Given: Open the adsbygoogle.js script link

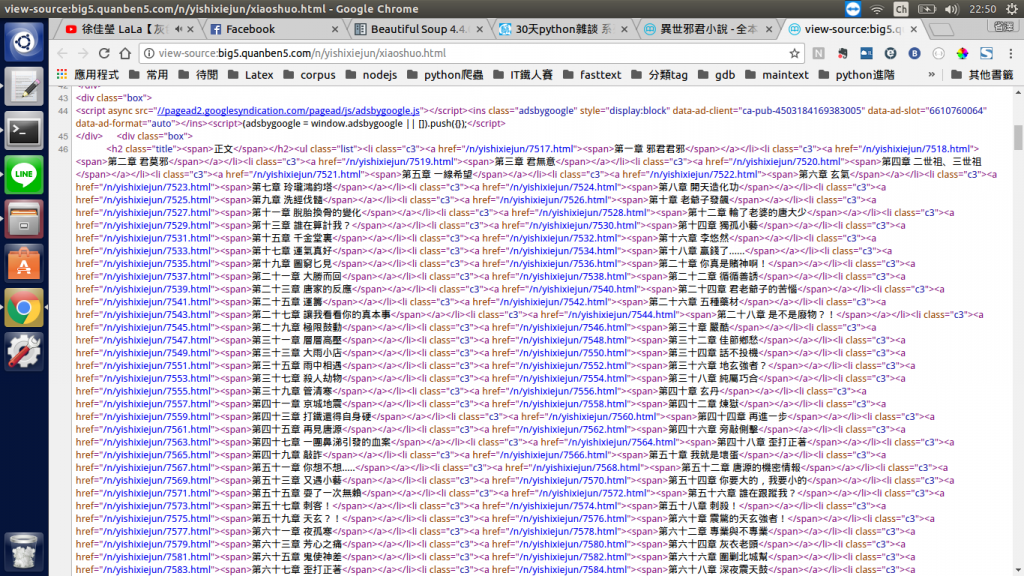Looking at the screenshot, I should (x=288, y=110).
